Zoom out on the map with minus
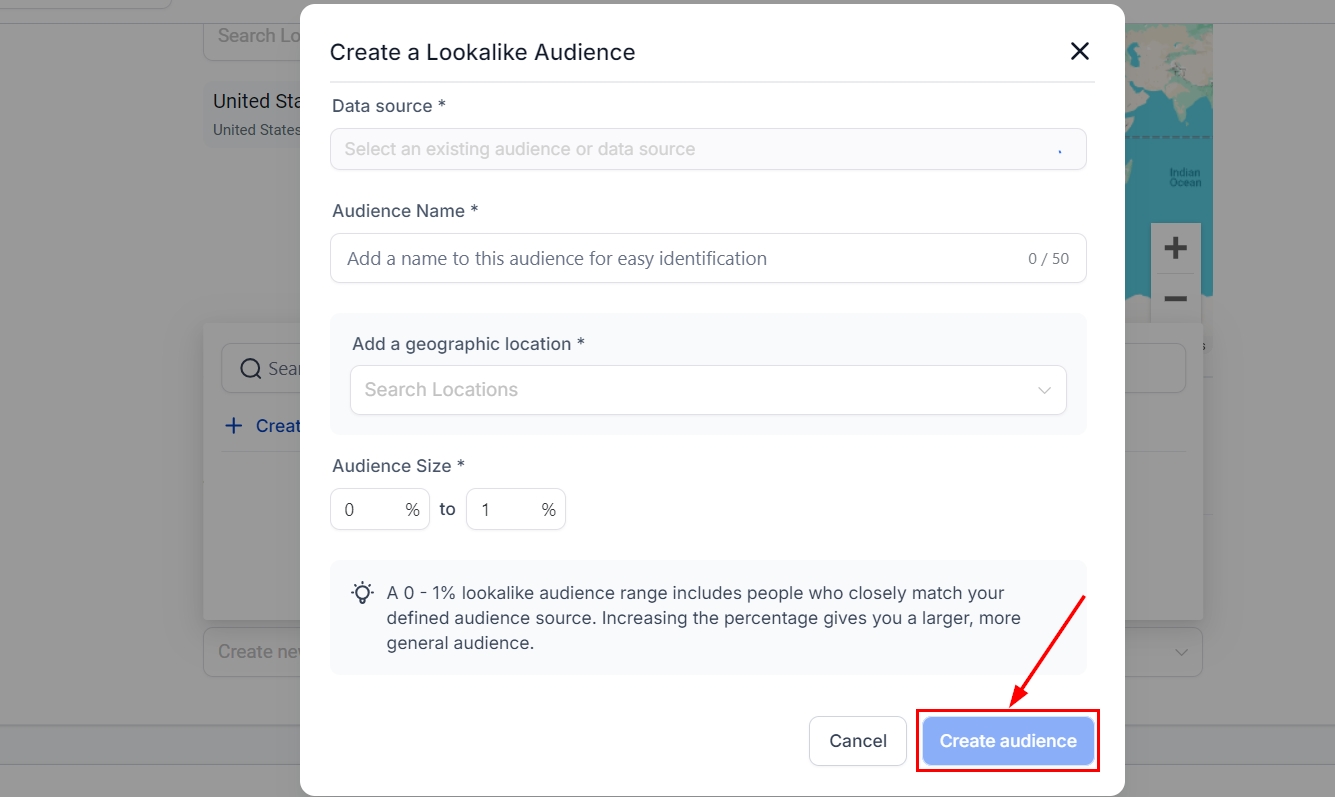The height and width of the screenshot is (797, 1335). [1175, 299]
